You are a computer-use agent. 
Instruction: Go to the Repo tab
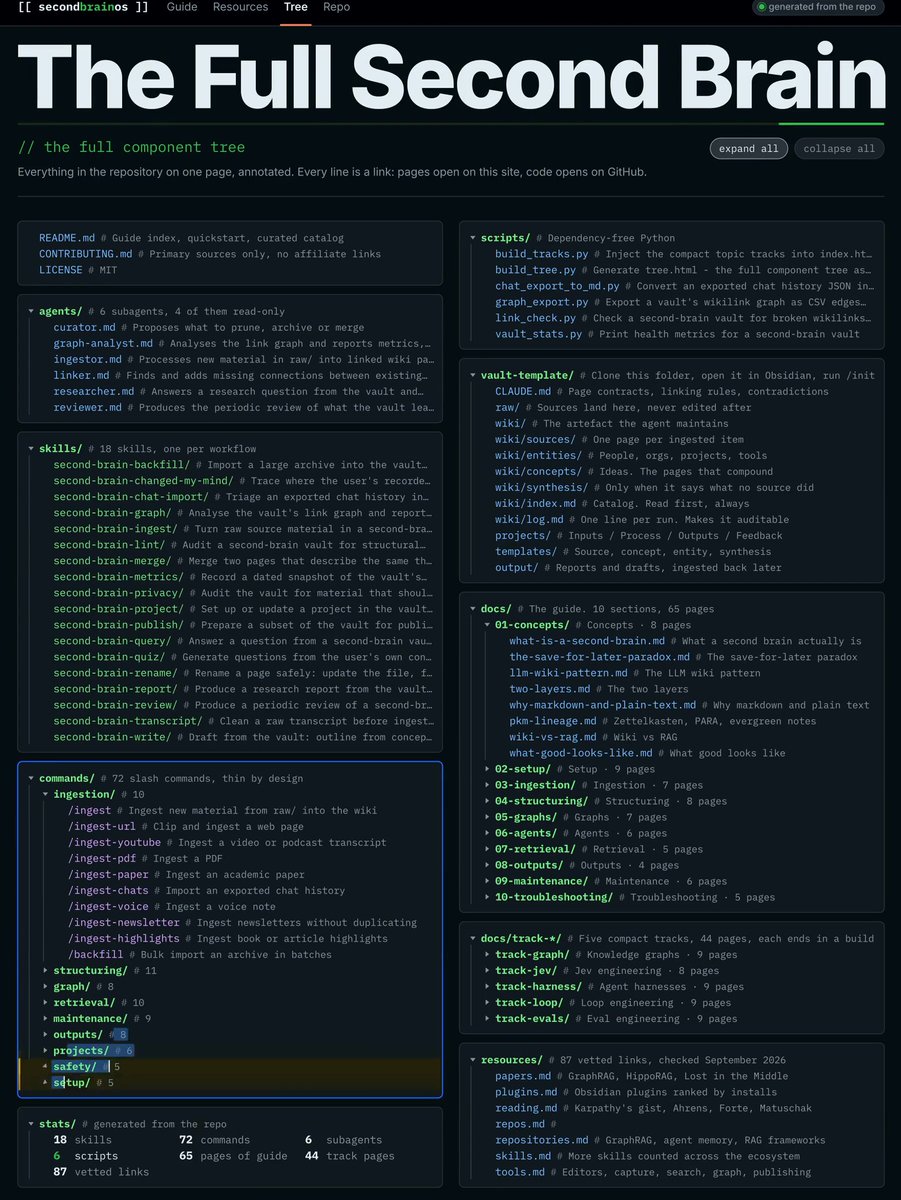(x=336, y=7)
